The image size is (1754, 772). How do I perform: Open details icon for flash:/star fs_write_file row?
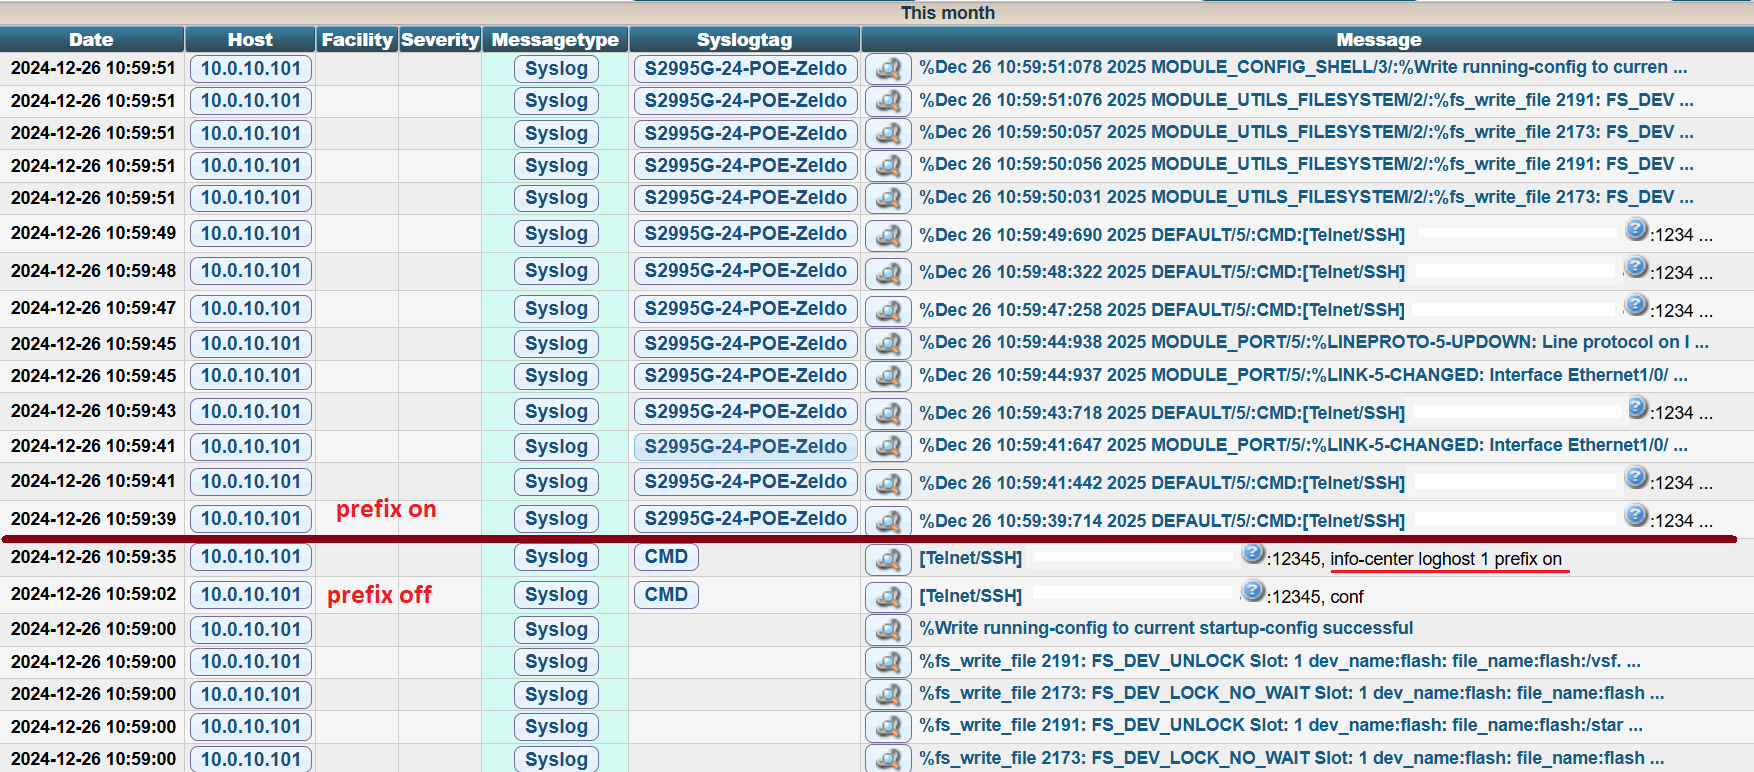[x=888, y=727]
